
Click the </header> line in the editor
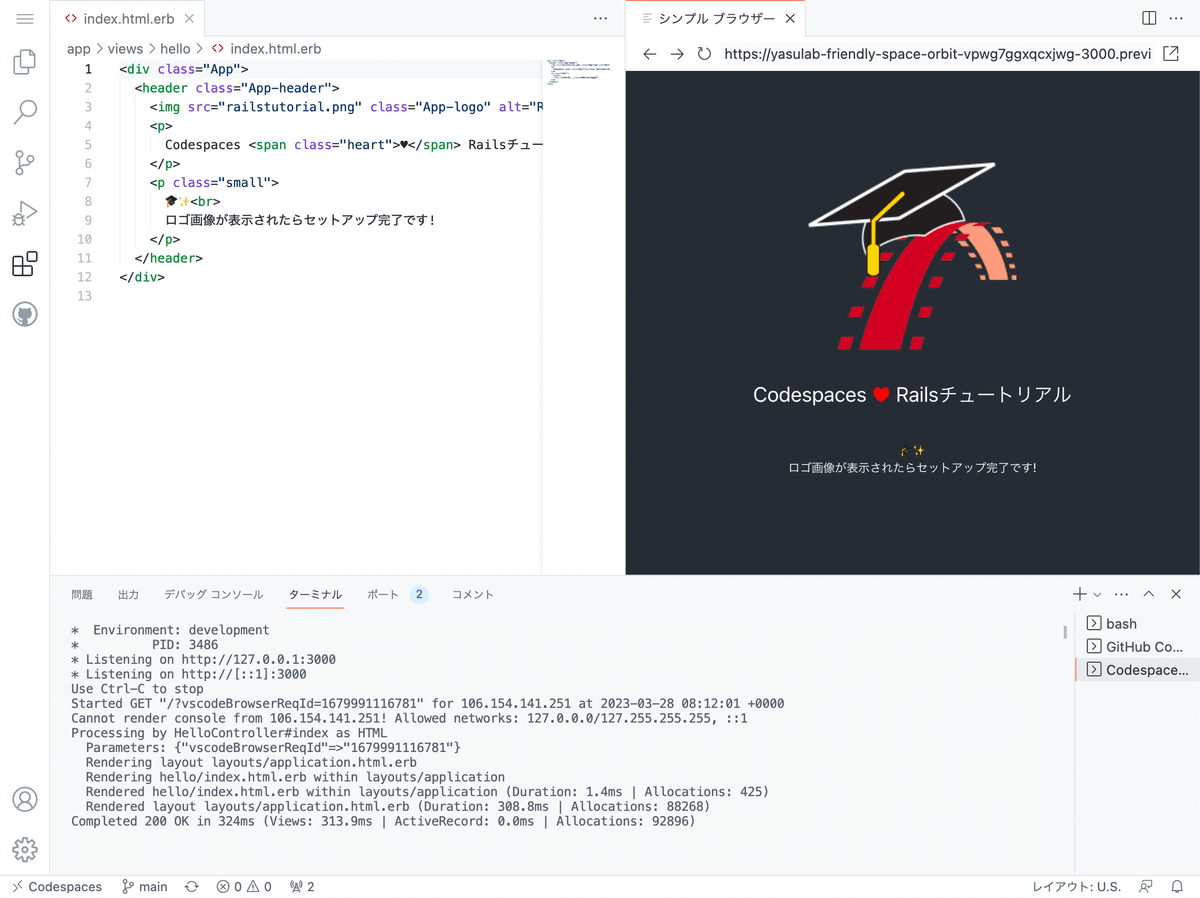(169, 258)
